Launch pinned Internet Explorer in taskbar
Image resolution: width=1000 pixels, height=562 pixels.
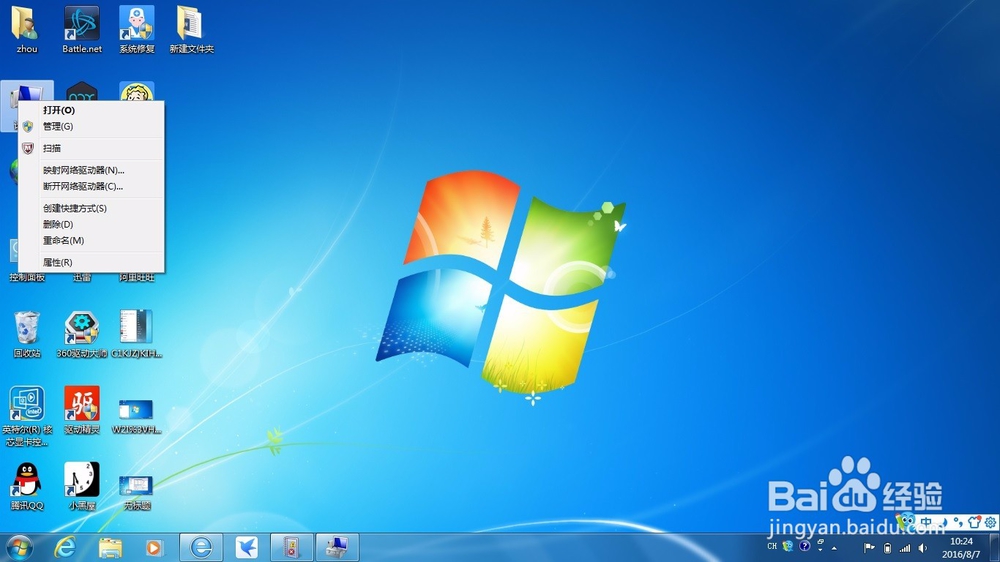pyautogui.click(x=66, y=547)
